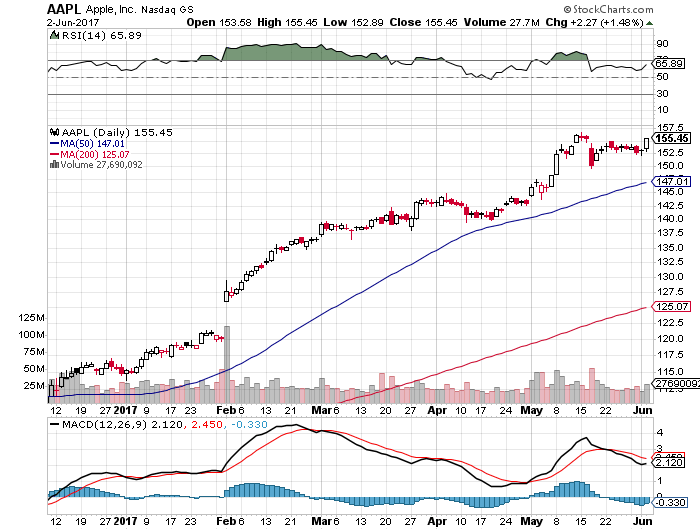Click the 147.01 MA(50) price tag
Screen dimensions: 700x530
point(668,180)
